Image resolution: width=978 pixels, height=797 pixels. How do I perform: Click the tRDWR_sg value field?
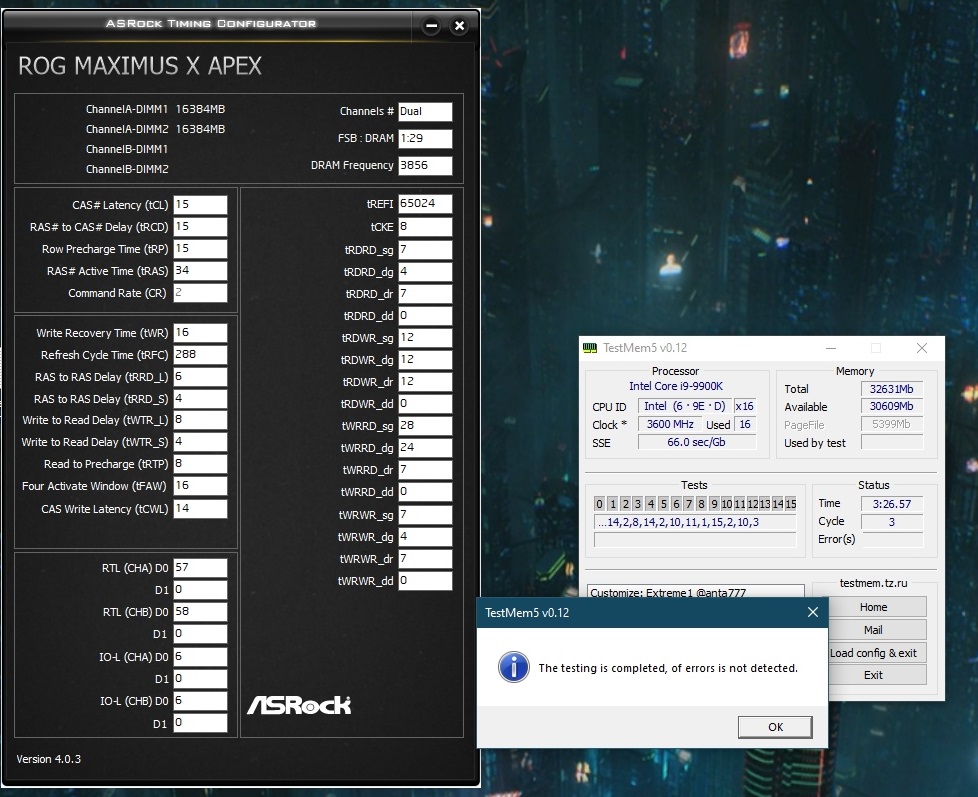(425, 337)
